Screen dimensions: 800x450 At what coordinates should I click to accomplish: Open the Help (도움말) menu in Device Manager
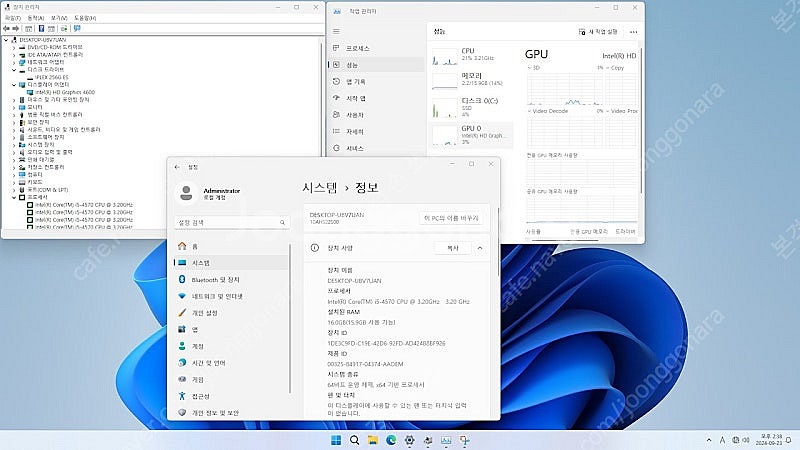85,18
